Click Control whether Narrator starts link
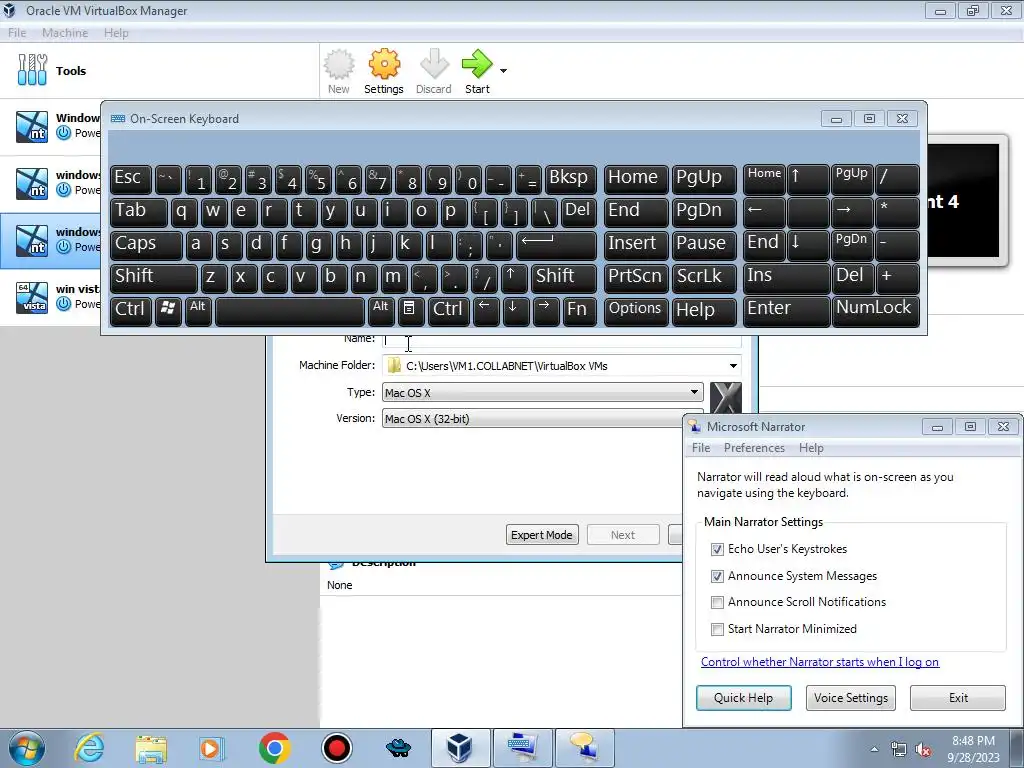 pos(820,662)
